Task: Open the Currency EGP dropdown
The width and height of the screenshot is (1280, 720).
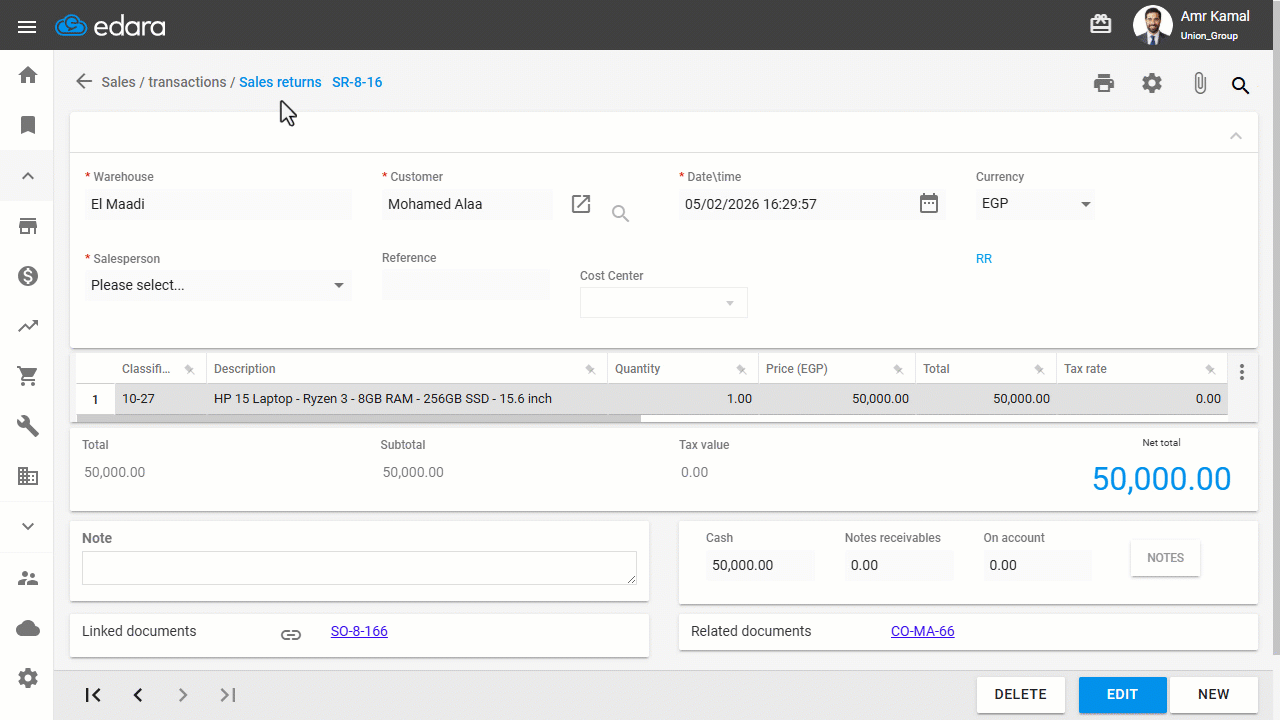Action: click(1035, 204)
